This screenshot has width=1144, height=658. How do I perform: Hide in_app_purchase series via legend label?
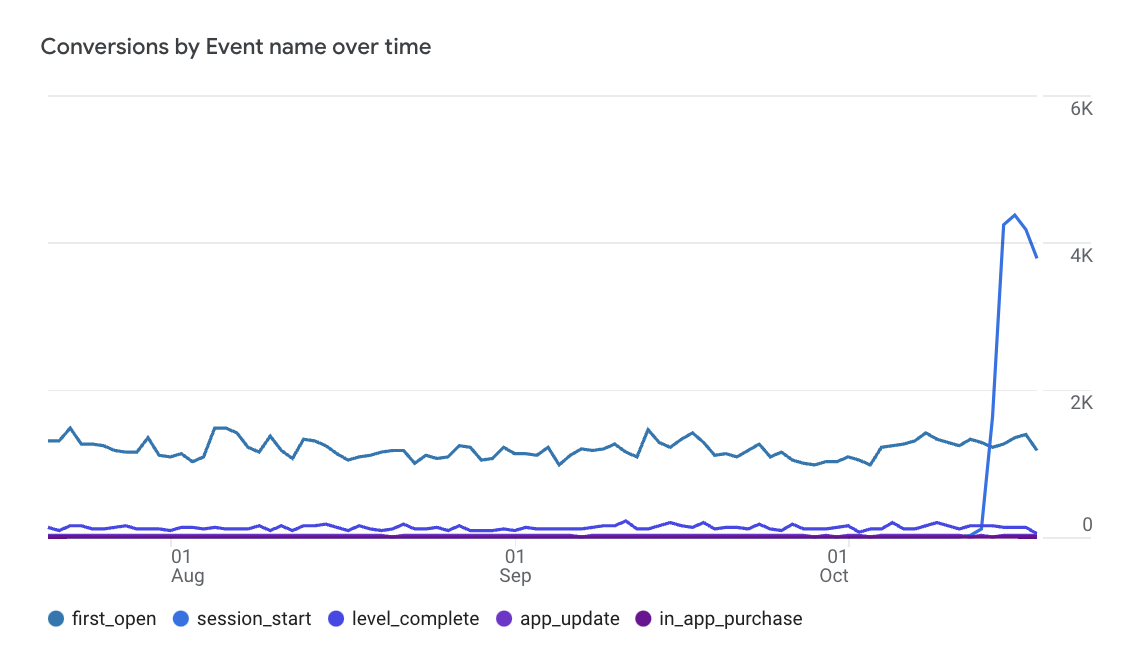(730, 619)
